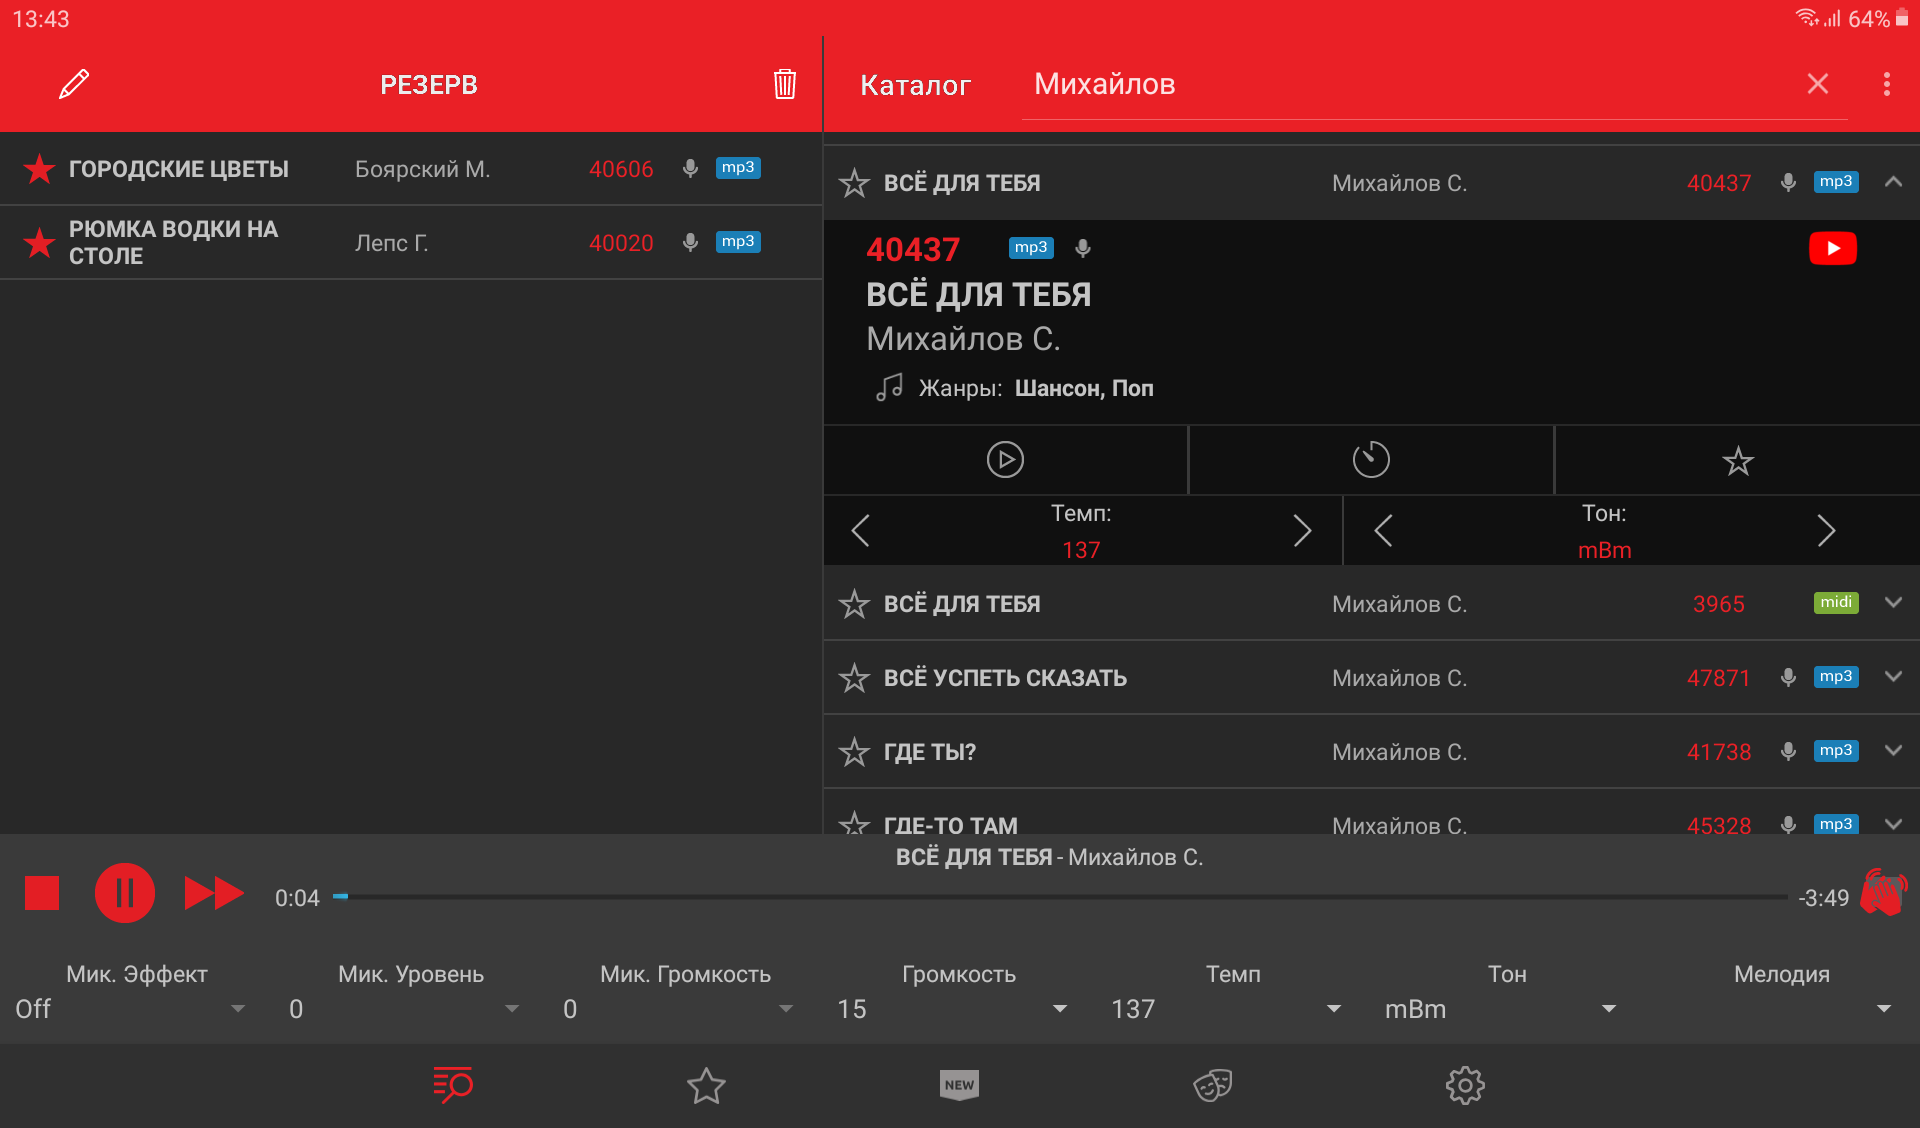Pause the current song
This screenshot has width=1920, height=1128.
click(125, 893)
